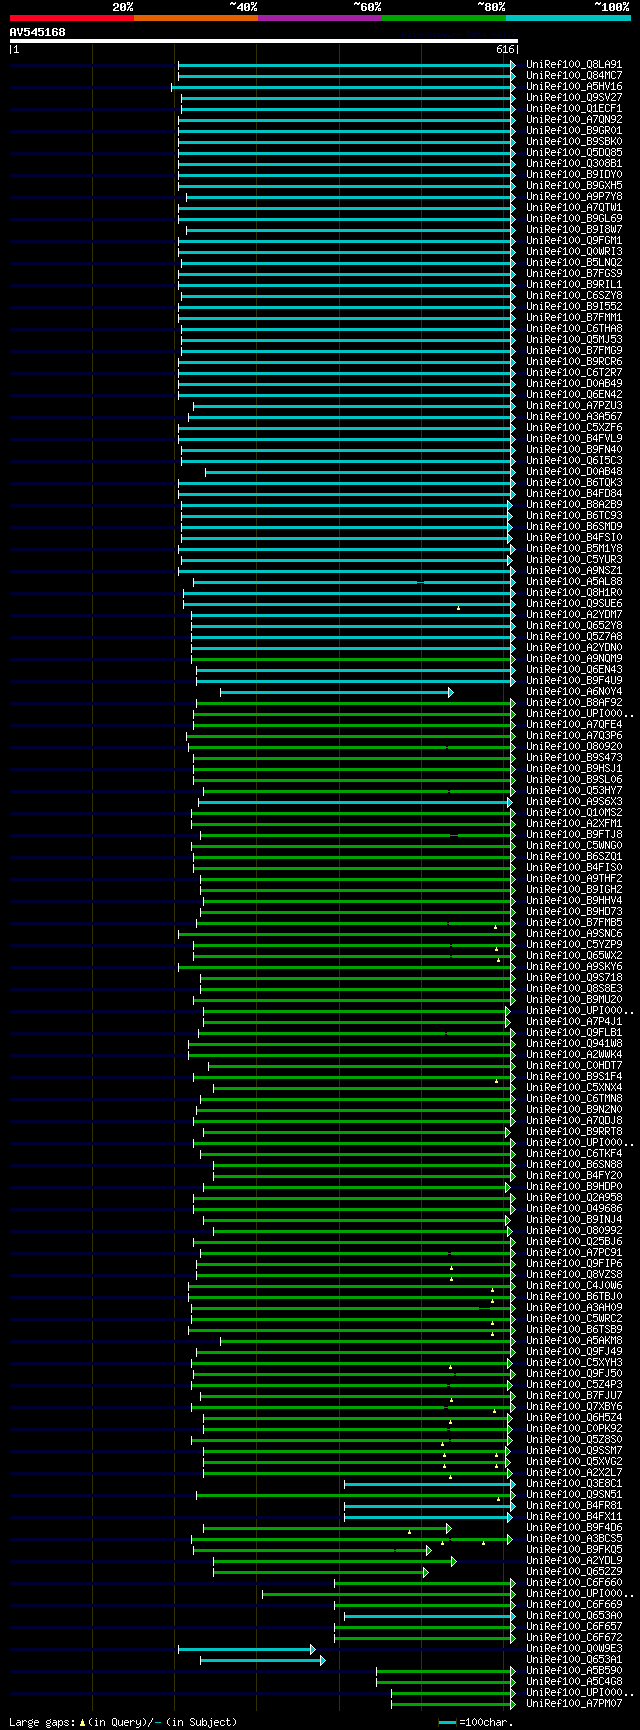Select label UniRef100_B9FTJ8

point(574,834)
